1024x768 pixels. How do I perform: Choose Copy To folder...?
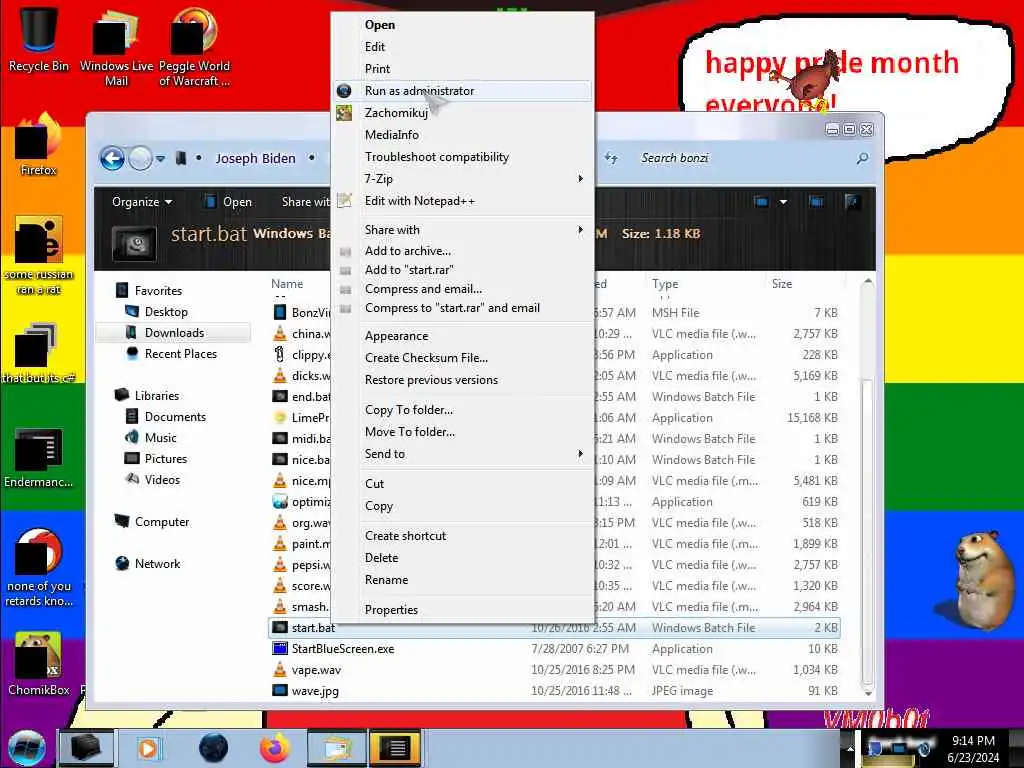click(409, 409)
